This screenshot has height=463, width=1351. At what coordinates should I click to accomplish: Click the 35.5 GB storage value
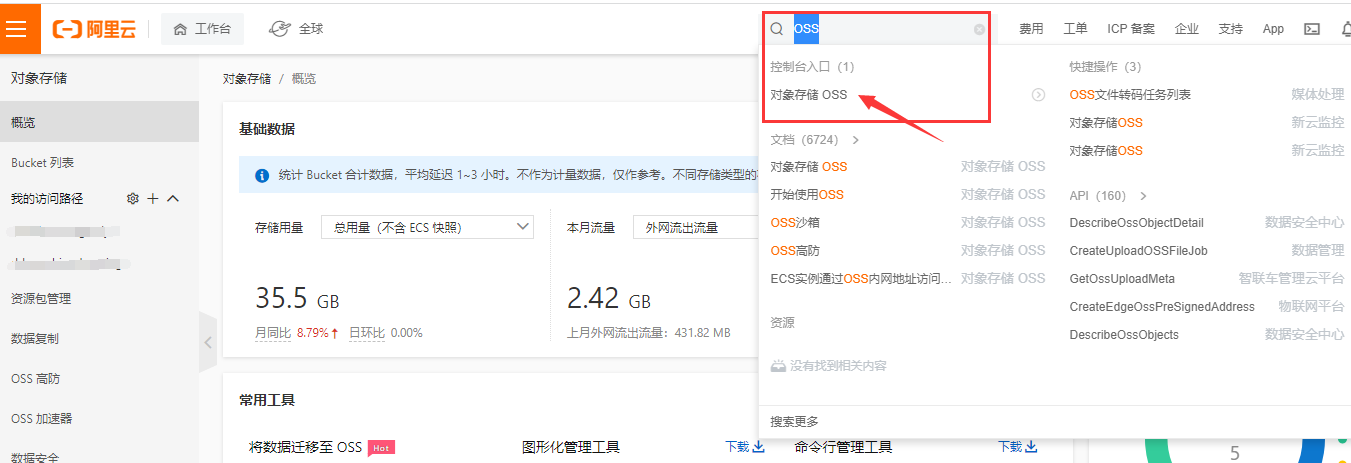(297, 298)
